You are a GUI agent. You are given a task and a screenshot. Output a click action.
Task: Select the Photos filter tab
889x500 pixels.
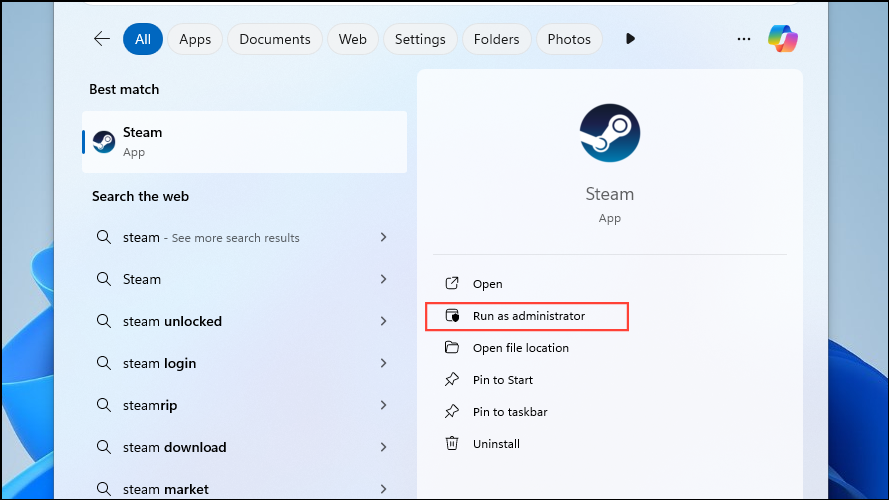(569, 39)
